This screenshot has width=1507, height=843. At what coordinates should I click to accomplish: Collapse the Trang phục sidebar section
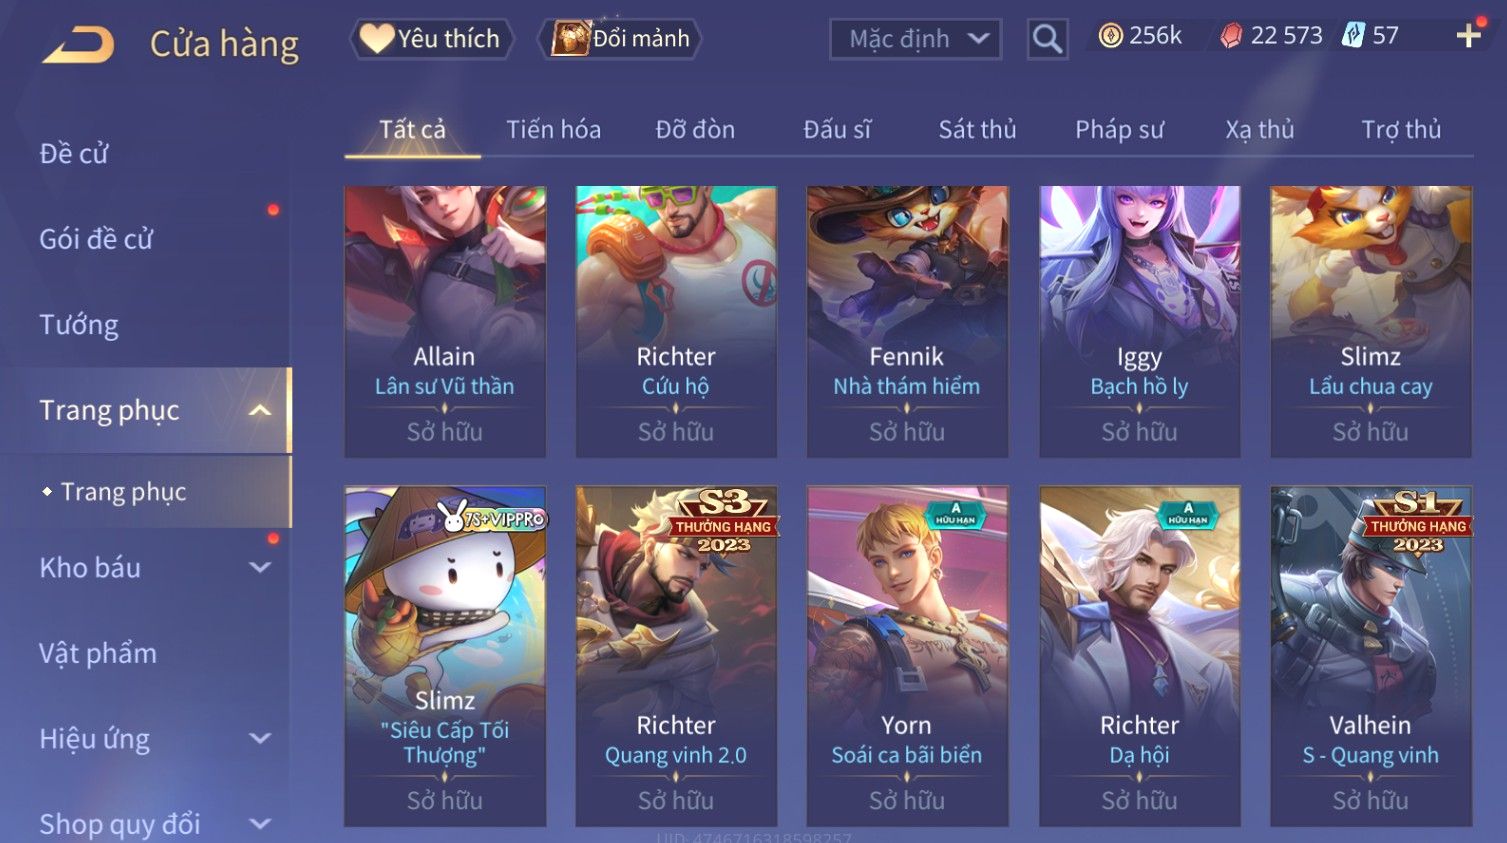pos(259,410)
